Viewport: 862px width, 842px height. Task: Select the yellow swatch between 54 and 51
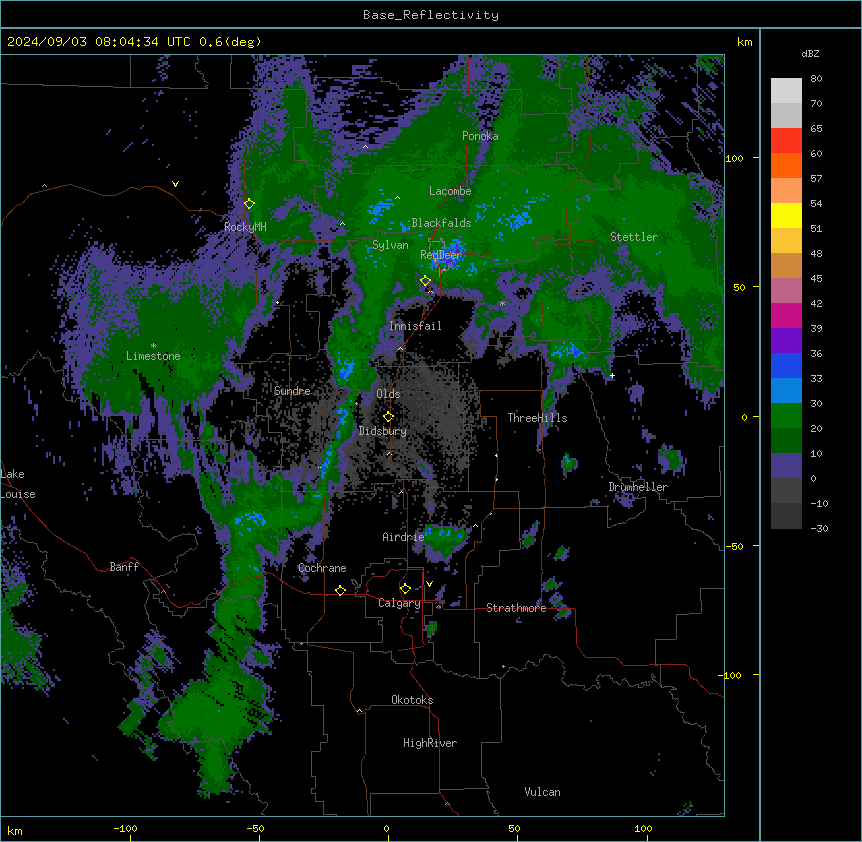(786, 215)
